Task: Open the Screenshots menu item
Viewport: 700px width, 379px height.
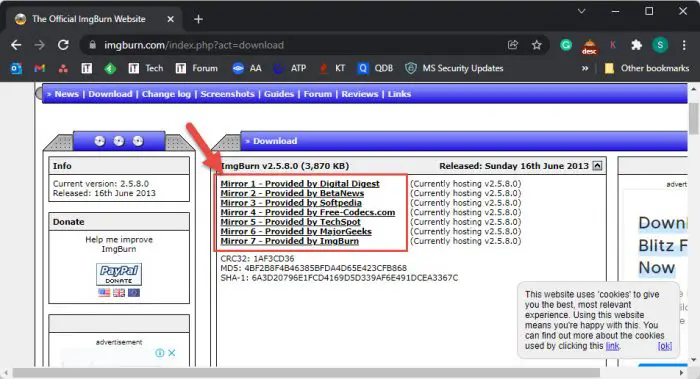Action: pos(227,94)
